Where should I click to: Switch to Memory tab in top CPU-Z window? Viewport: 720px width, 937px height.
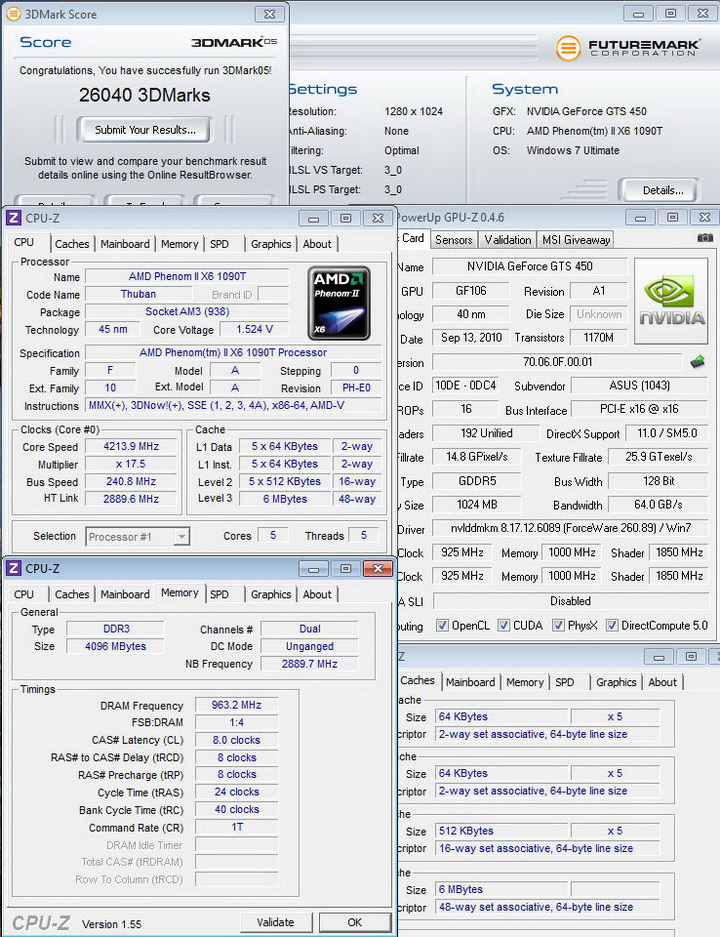coord(179,244)
